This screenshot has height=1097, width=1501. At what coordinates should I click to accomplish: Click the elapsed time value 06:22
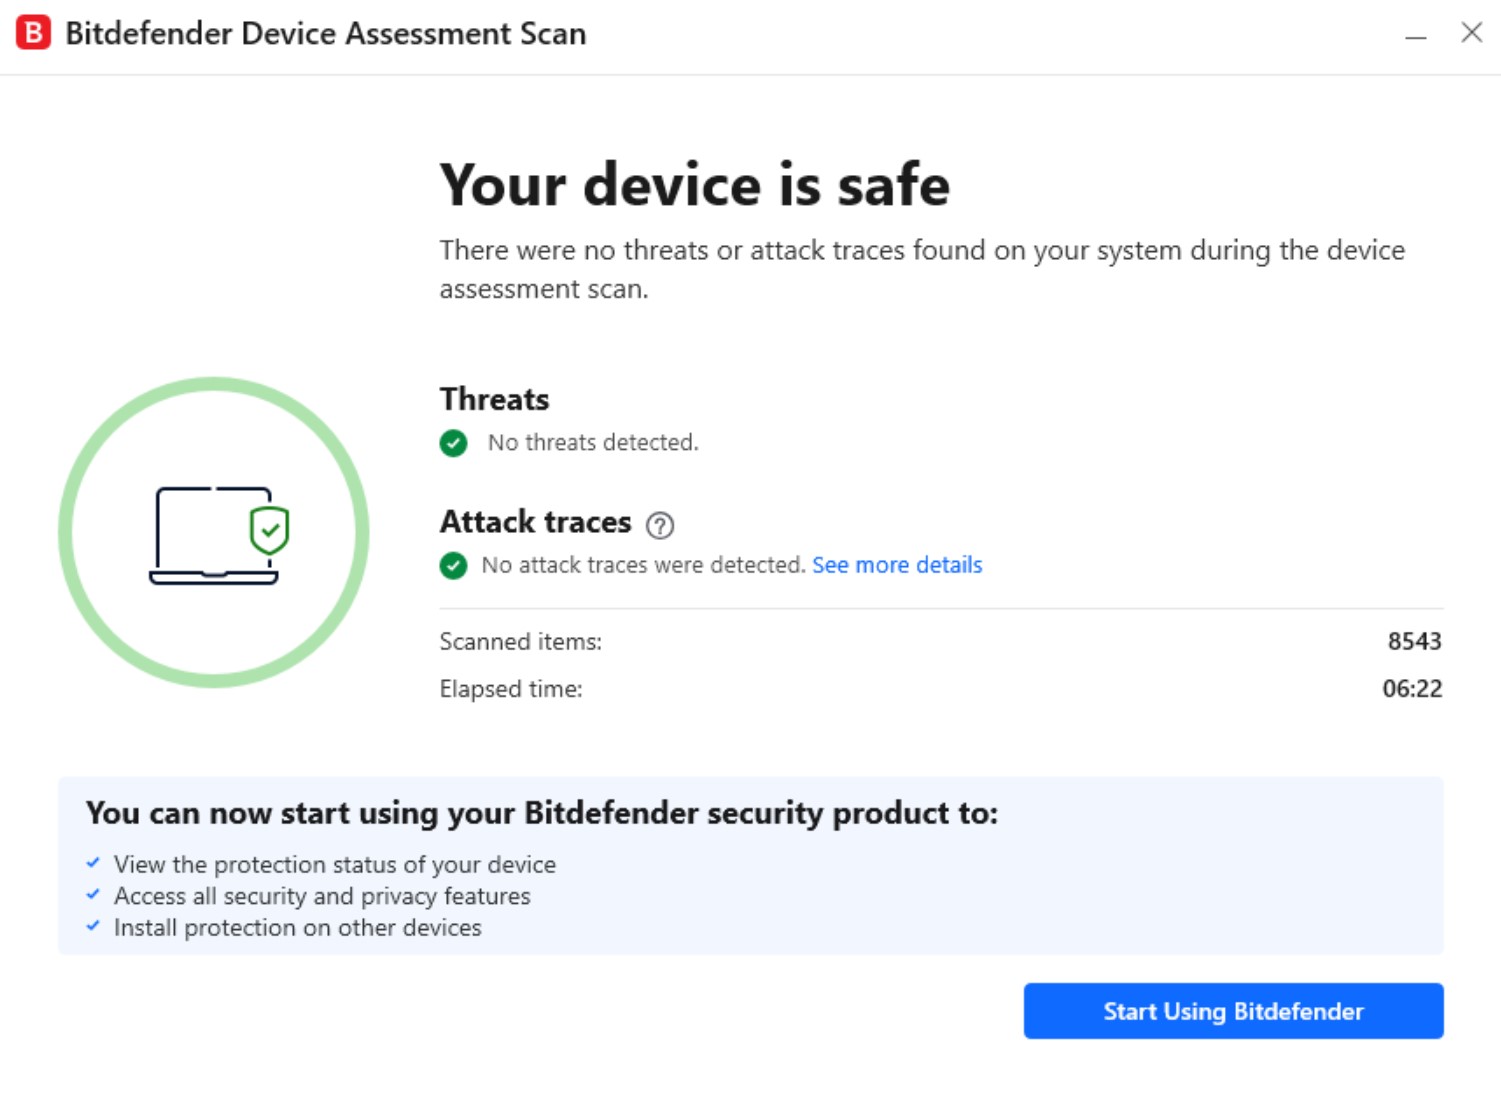(x=1411, y=689)
